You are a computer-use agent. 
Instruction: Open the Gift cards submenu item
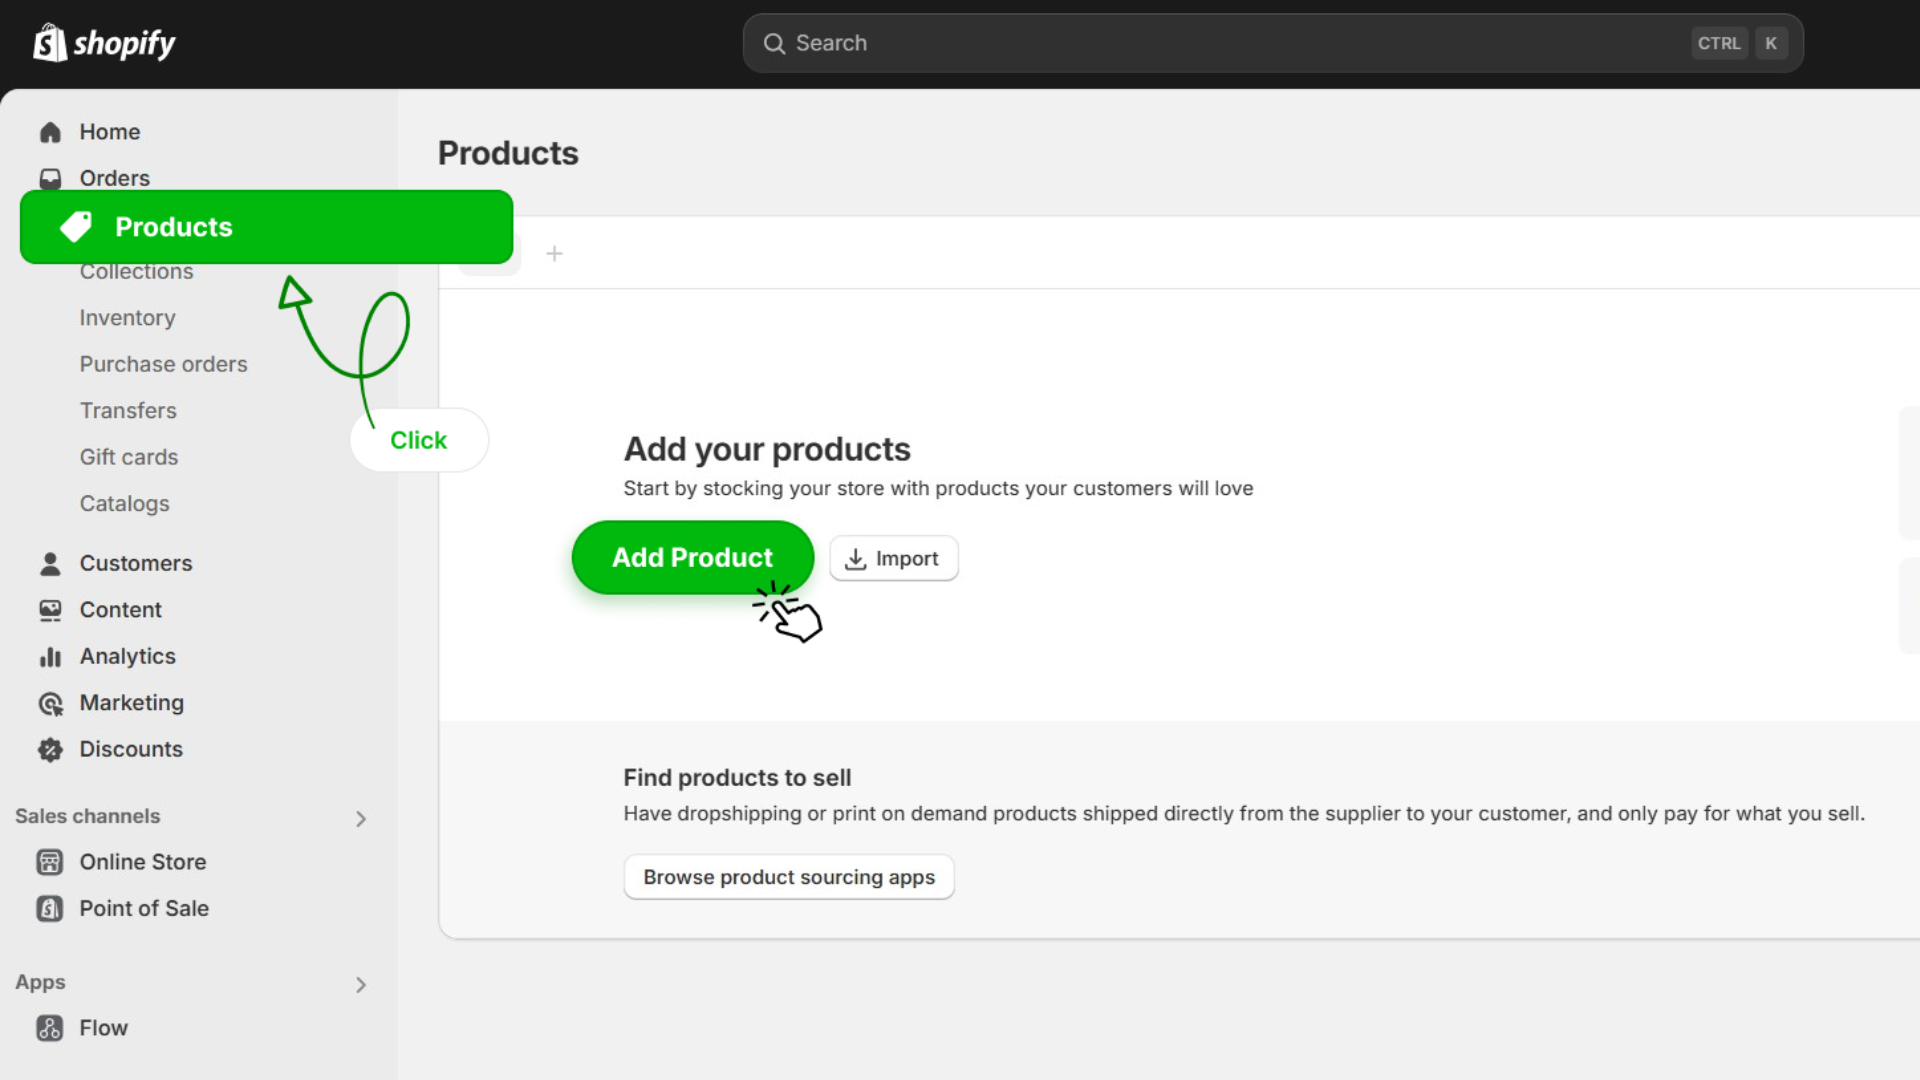[129, 457]
